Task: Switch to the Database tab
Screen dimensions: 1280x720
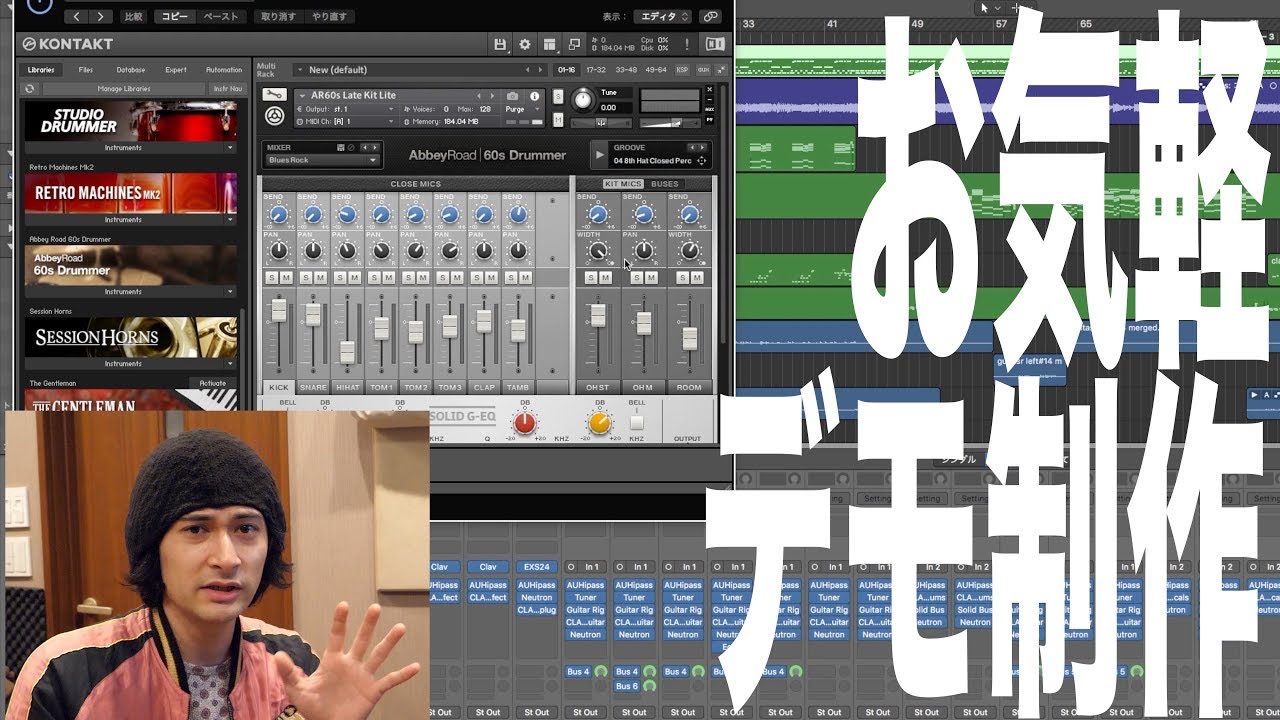Action: pyautogui.click(x=131, y=70)
